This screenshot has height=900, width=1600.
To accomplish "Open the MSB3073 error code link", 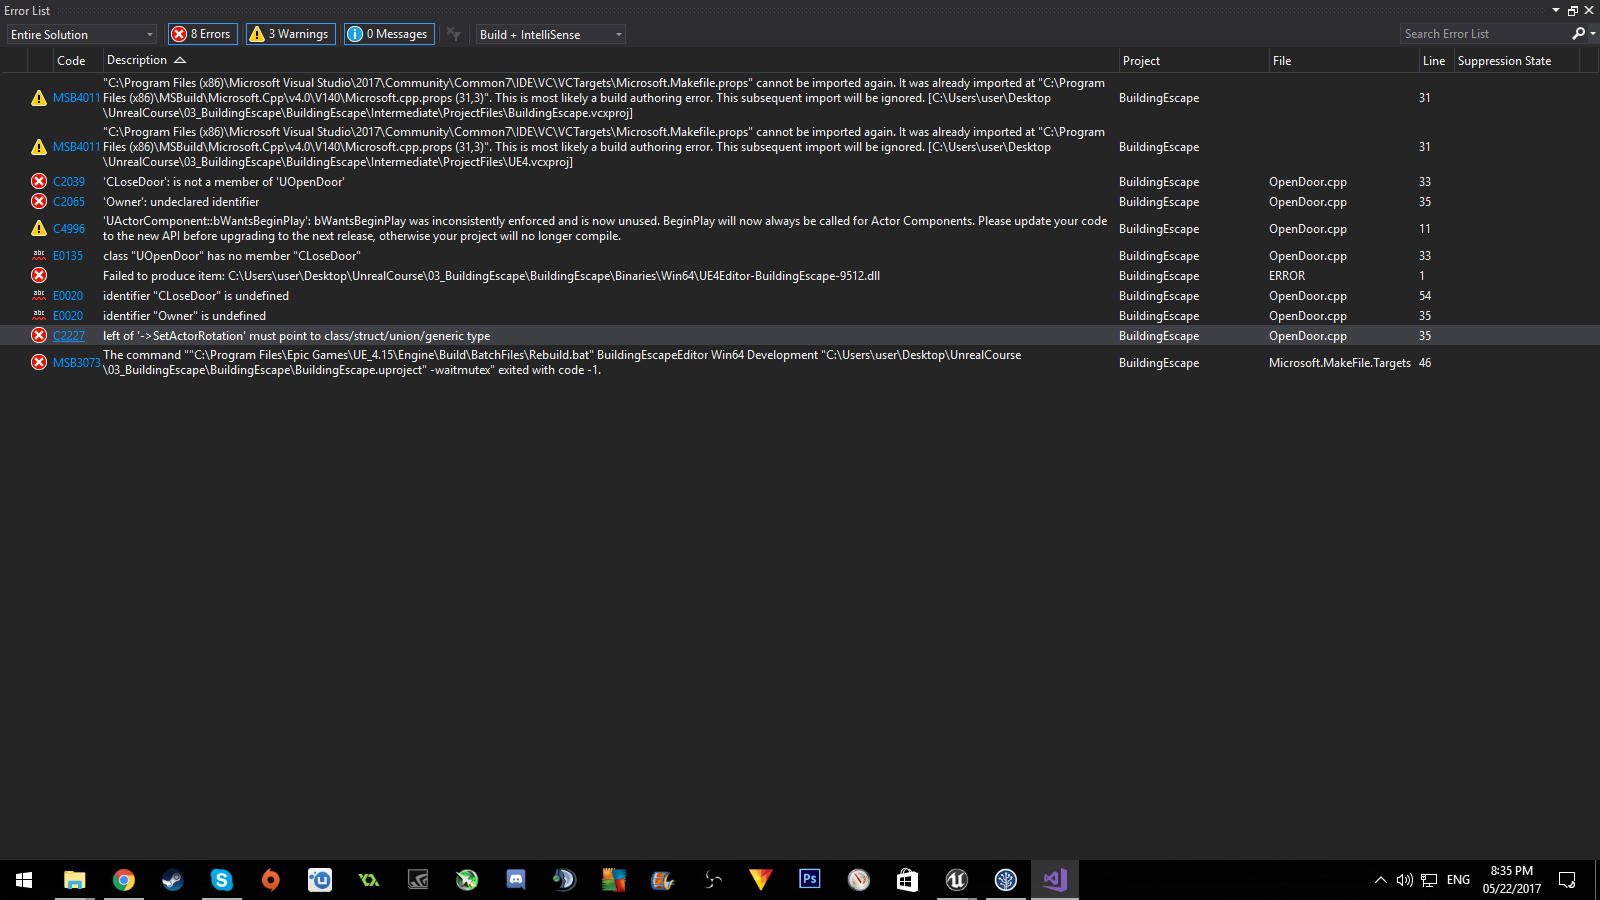I will 76,363.
